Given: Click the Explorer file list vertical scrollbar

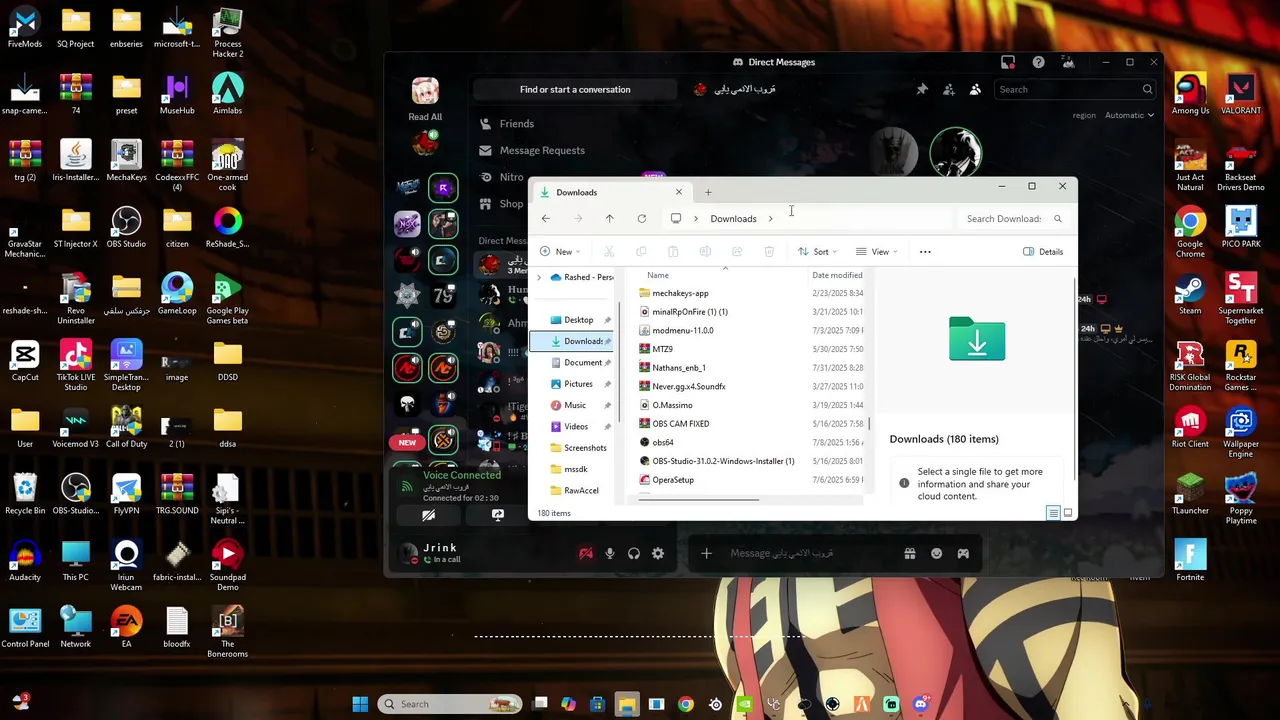Looking at the screenshot, I should [871, 424].
